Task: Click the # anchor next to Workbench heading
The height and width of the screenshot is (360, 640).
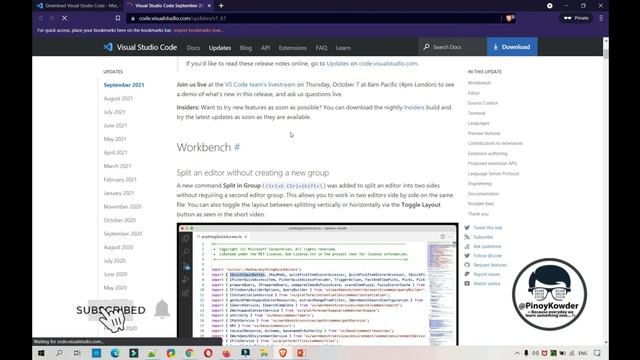Action: (237, 147)
